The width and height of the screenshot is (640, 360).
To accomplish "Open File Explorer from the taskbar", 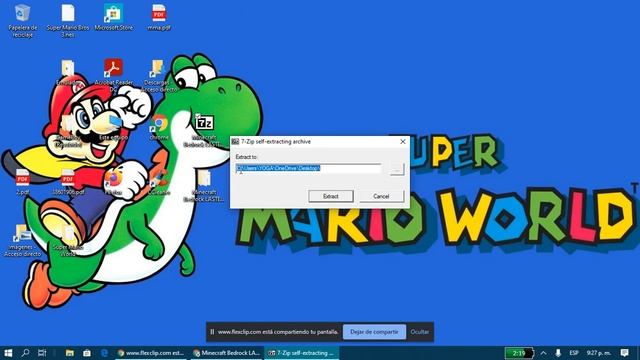I will pos(70,353).
